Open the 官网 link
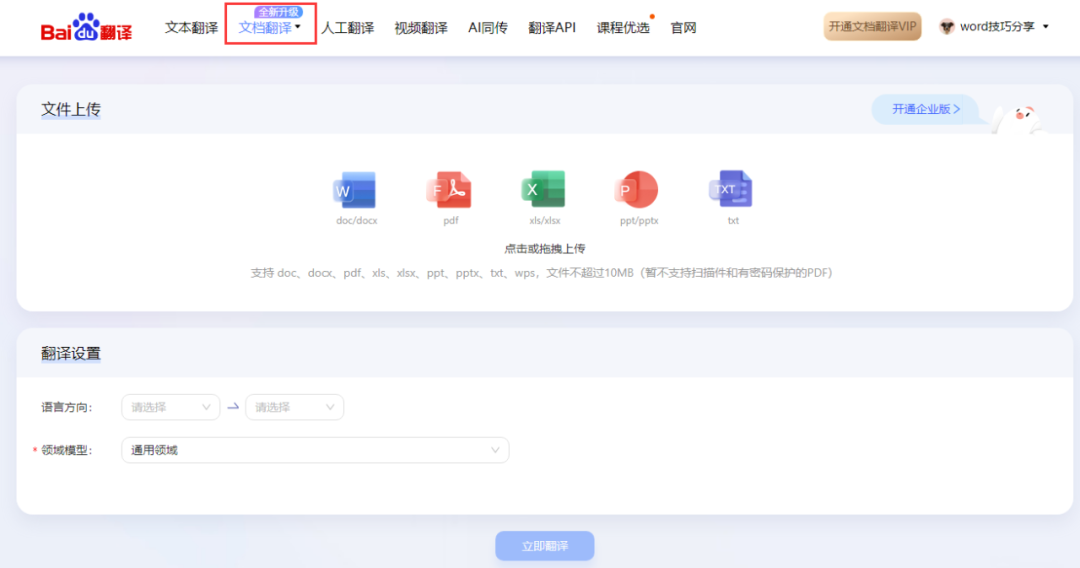The height and width of the screenshot is (568, 1080). (x=683, y=28)
